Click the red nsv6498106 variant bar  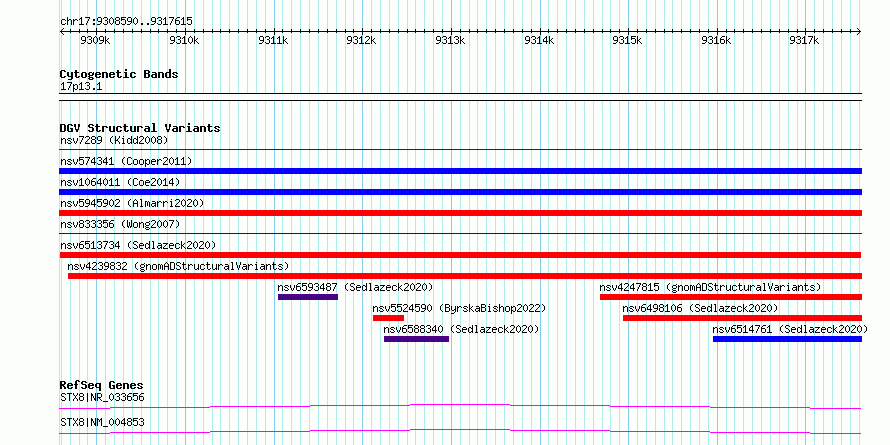pyautogui.click(x=742, y=318)
